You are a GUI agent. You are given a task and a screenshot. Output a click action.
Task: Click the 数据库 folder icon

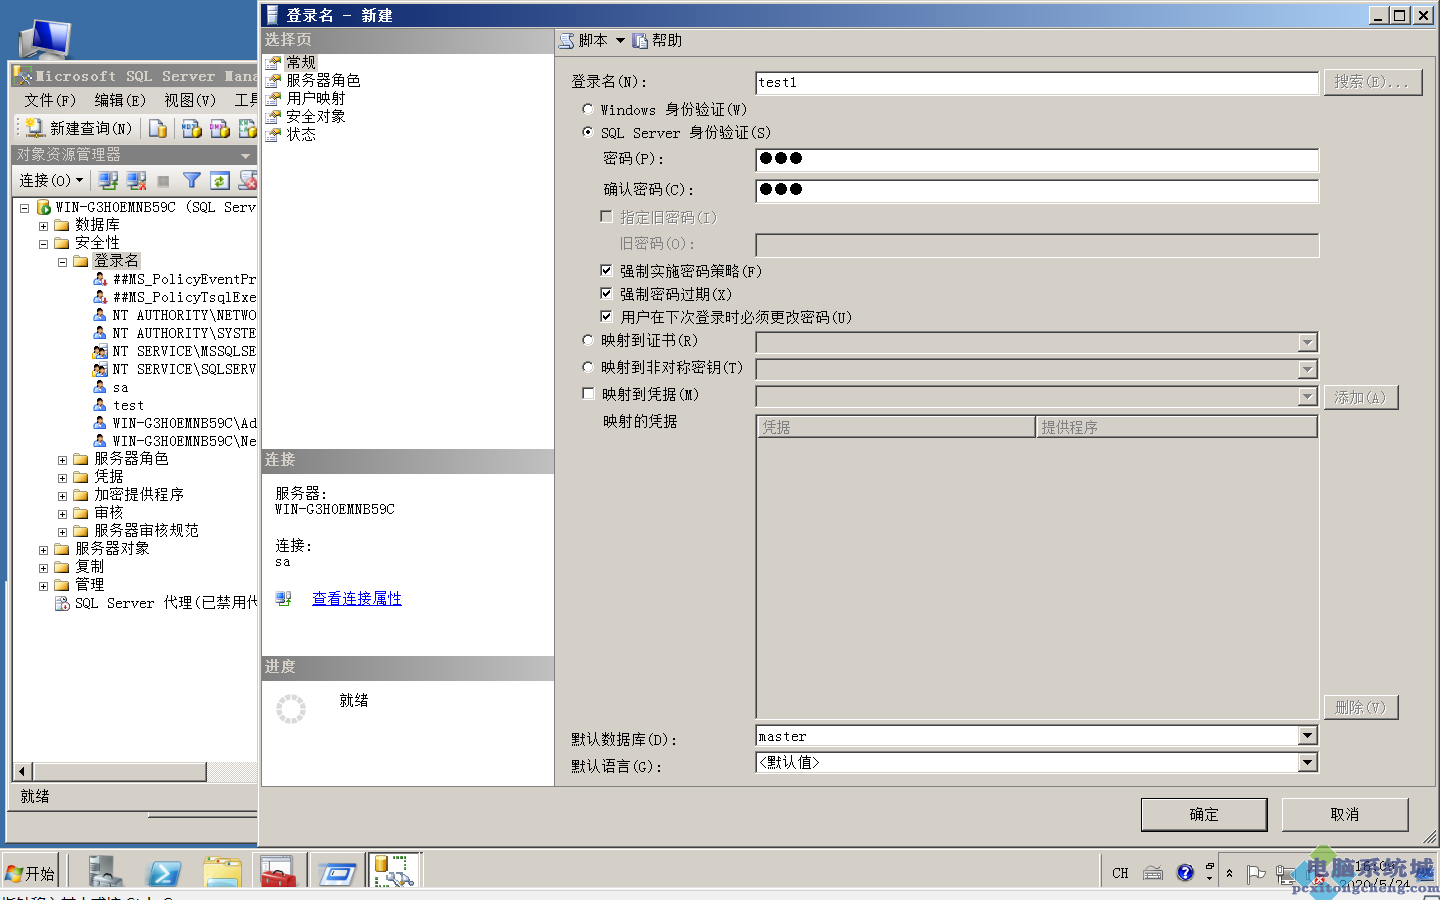click(x=62, y=225)
